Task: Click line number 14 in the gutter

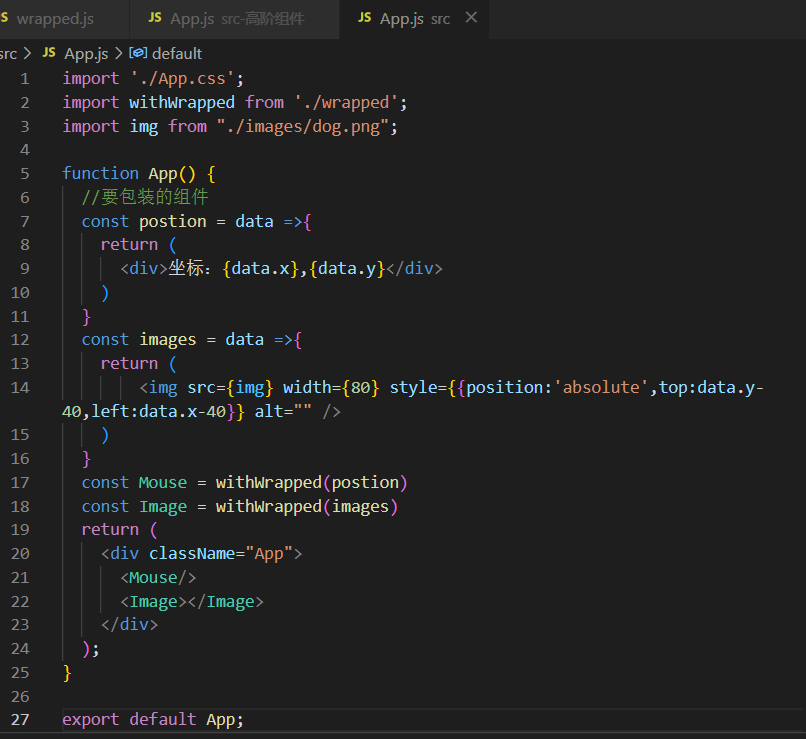Action: (20, 386)
